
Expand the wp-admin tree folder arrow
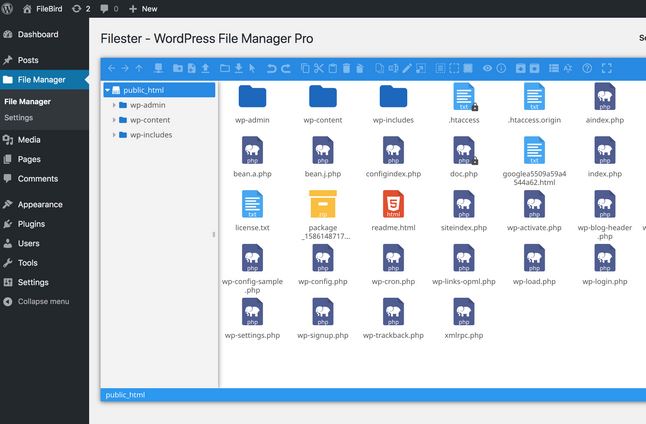click(114, 105)
